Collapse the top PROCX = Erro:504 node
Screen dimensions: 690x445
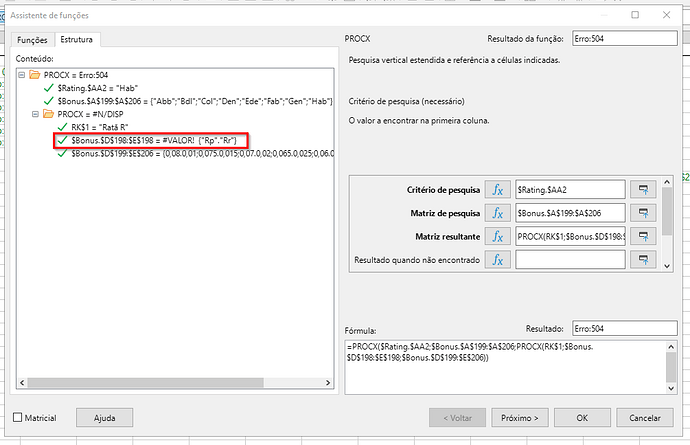tap(22, 75)
